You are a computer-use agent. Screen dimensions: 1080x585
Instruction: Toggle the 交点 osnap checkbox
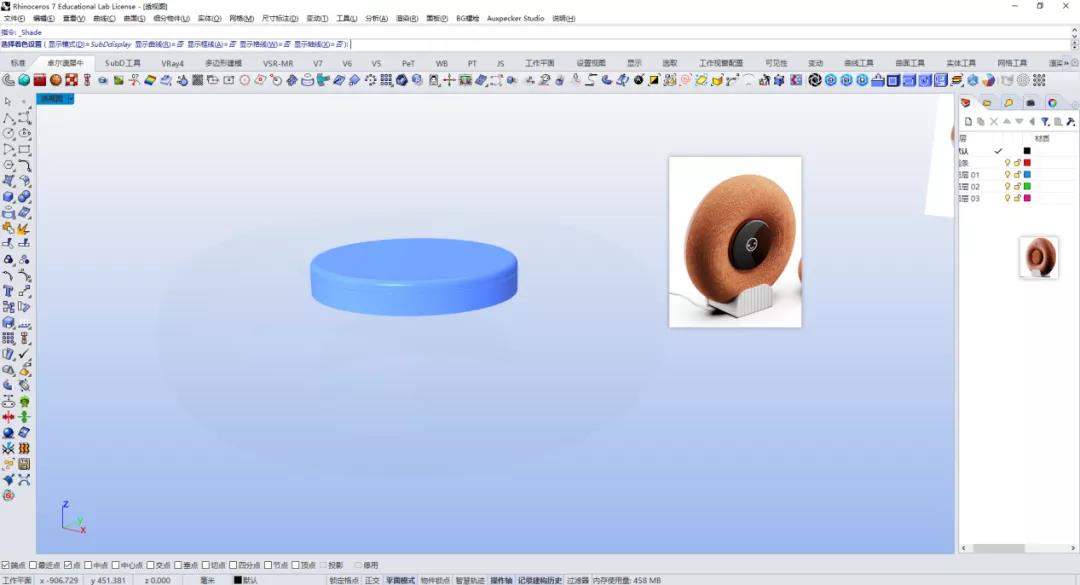[150, 565]
